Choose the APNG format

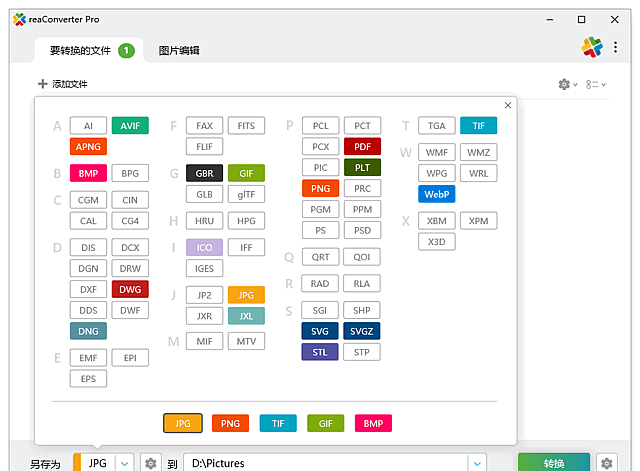(88, 147)
